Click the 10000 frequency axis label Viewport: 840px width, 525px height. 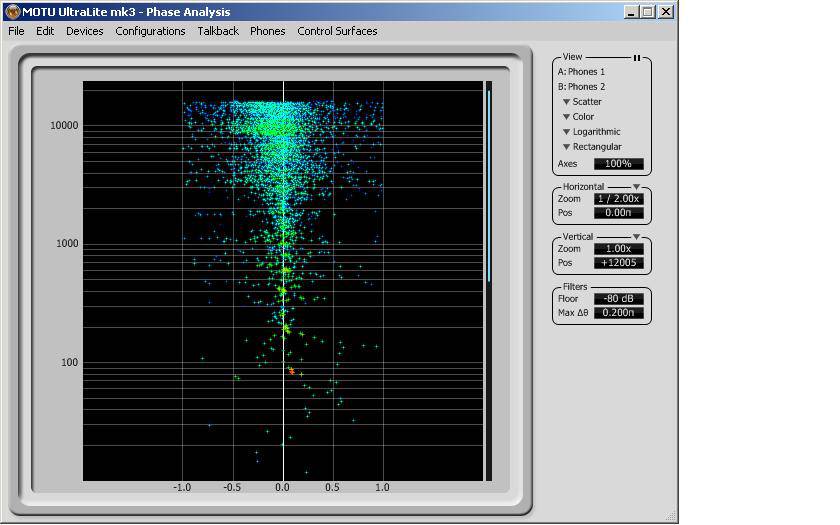point(64,125)
